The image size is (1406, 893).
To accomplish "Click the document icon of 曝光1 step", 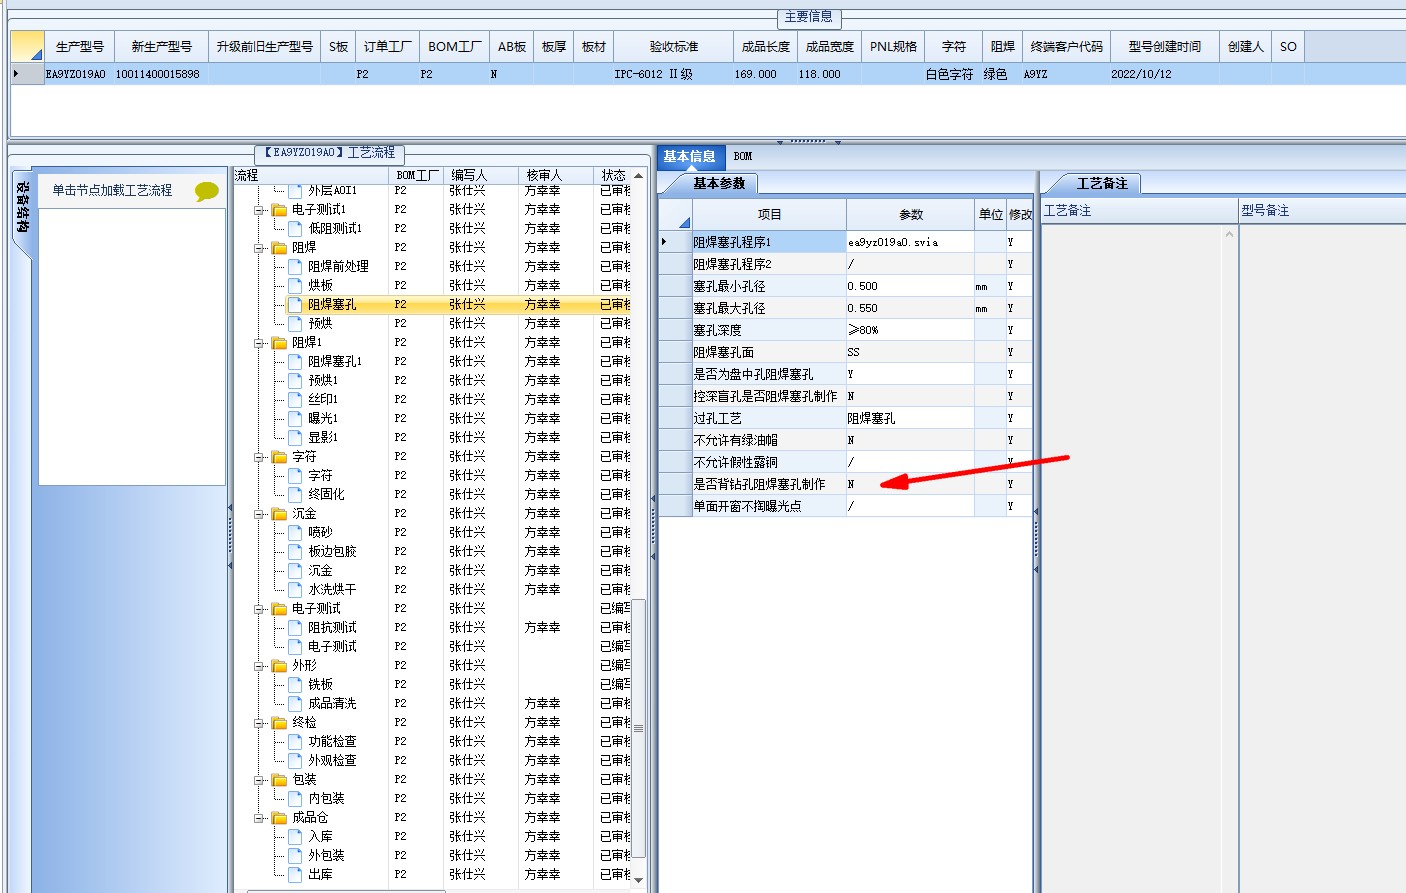I will click(295, 419).
